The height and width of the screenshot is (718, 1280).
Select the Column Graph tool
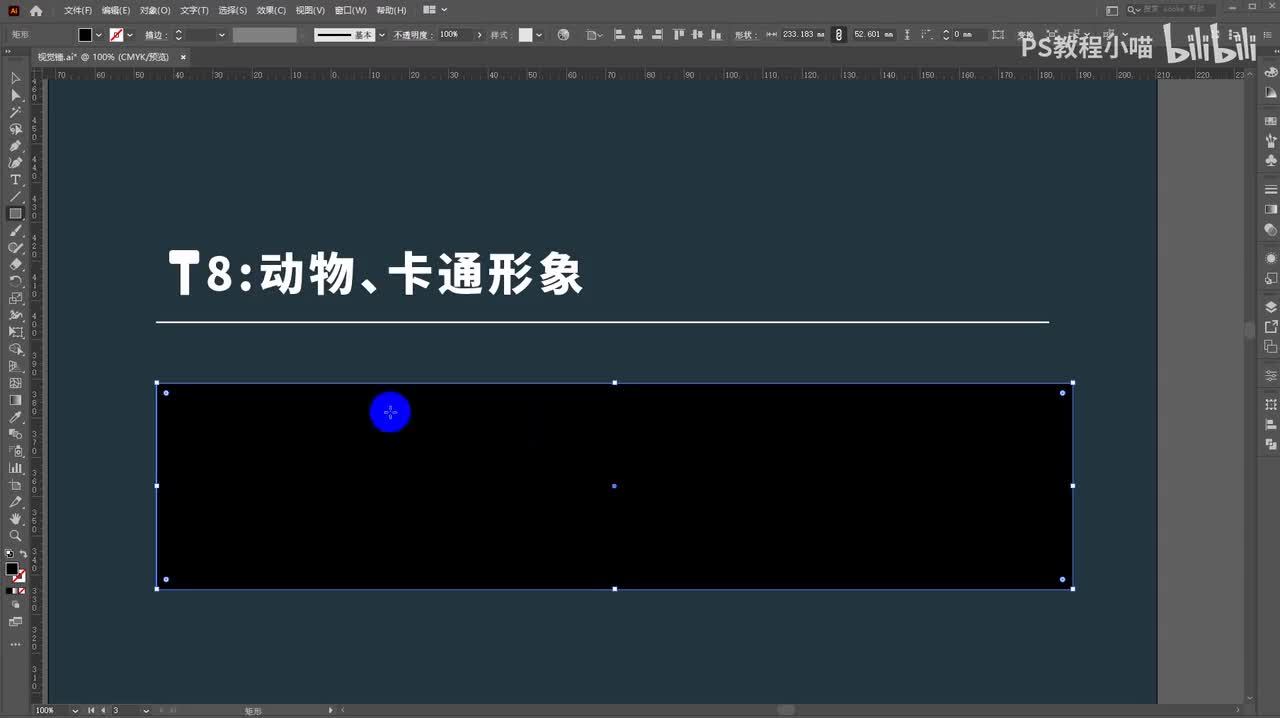click(x=15, y=467)
